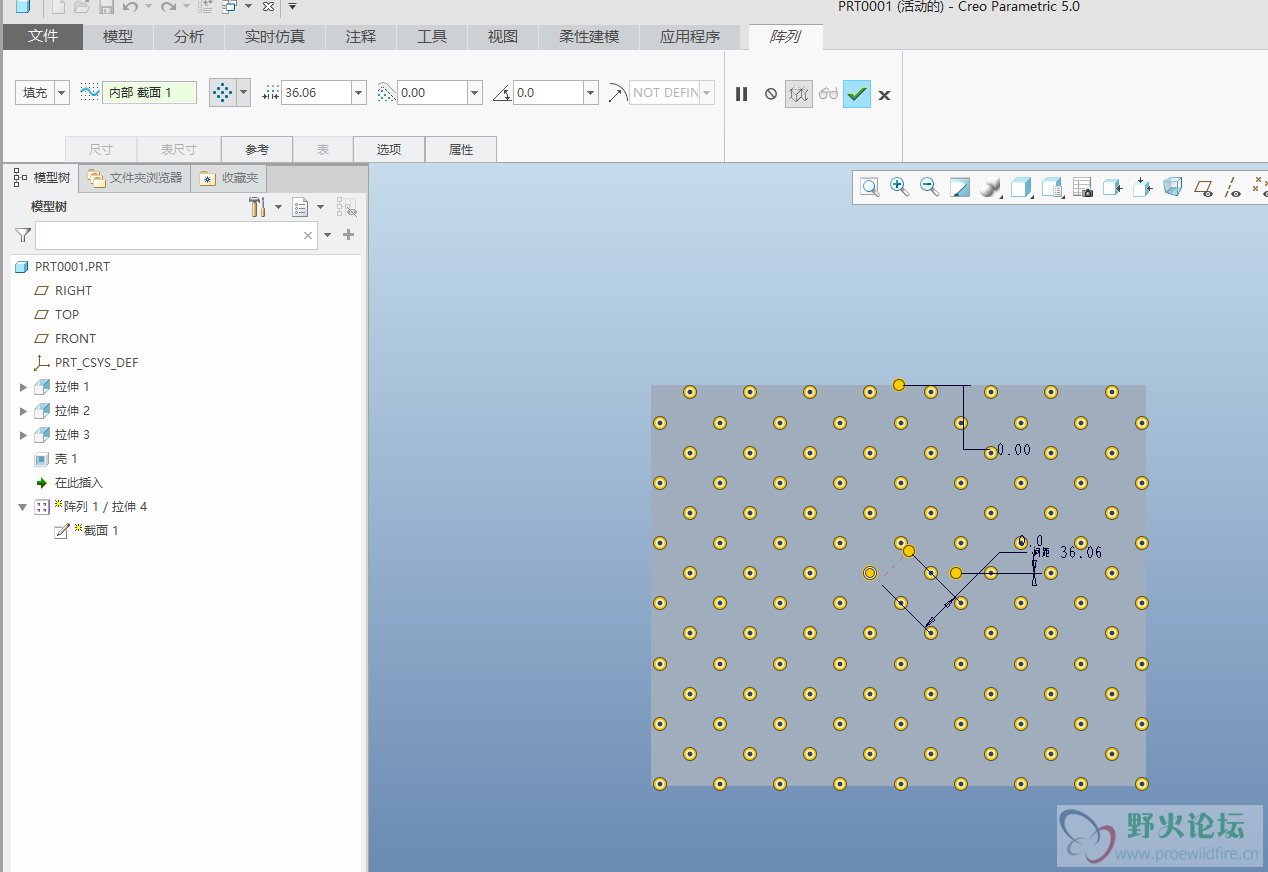Expand the 拉伸 2 tree node
This screenshot has width=1268, height=872.
pos(24,411)
